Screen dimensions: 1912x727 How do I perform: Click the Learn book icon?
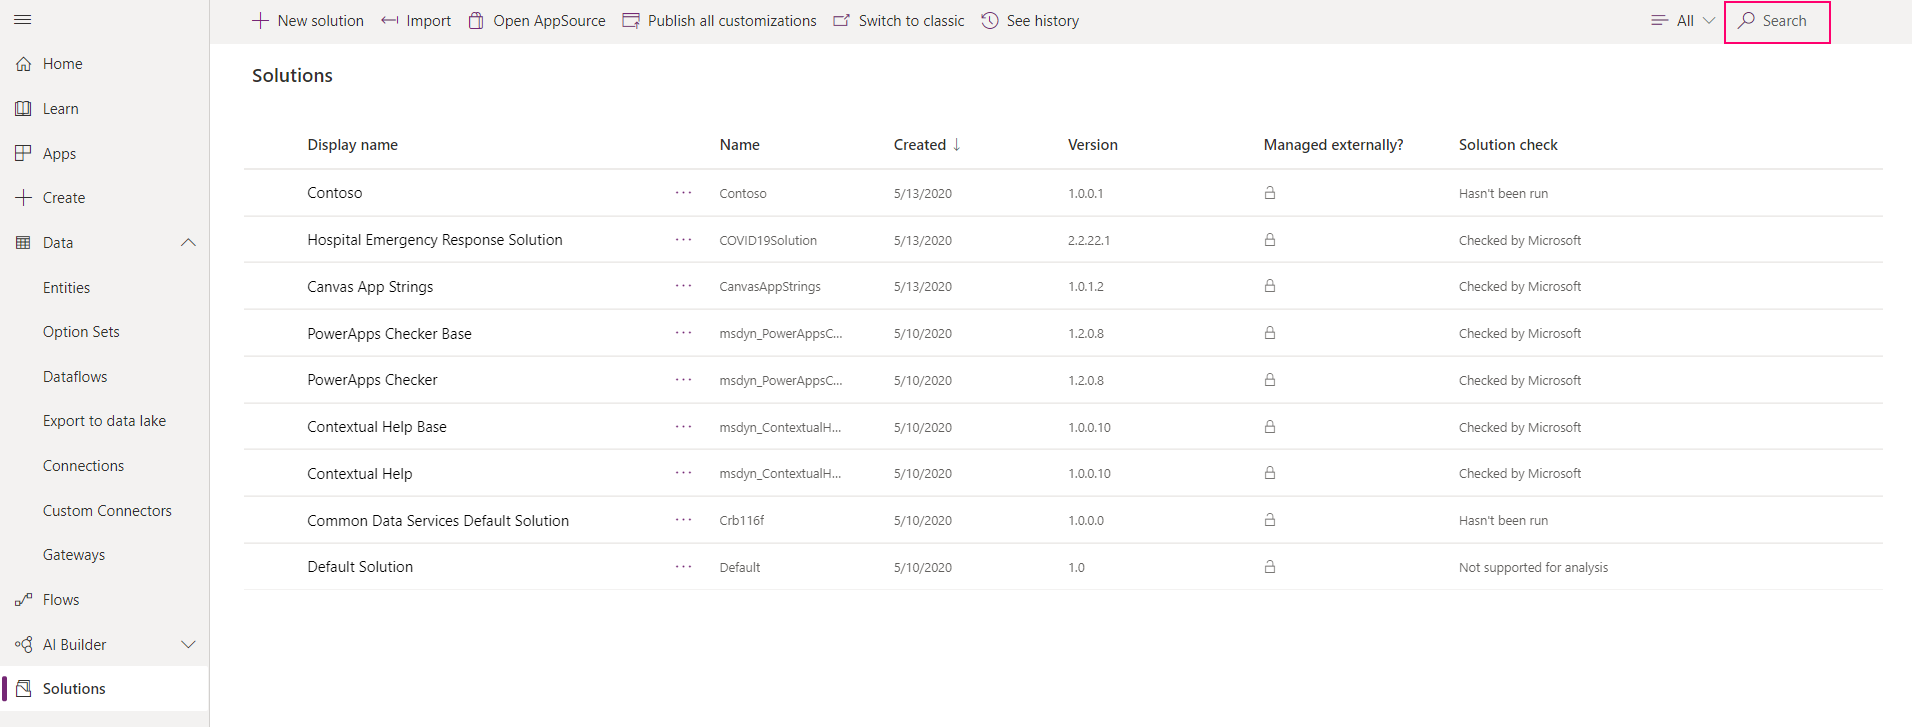click(23, 109)
